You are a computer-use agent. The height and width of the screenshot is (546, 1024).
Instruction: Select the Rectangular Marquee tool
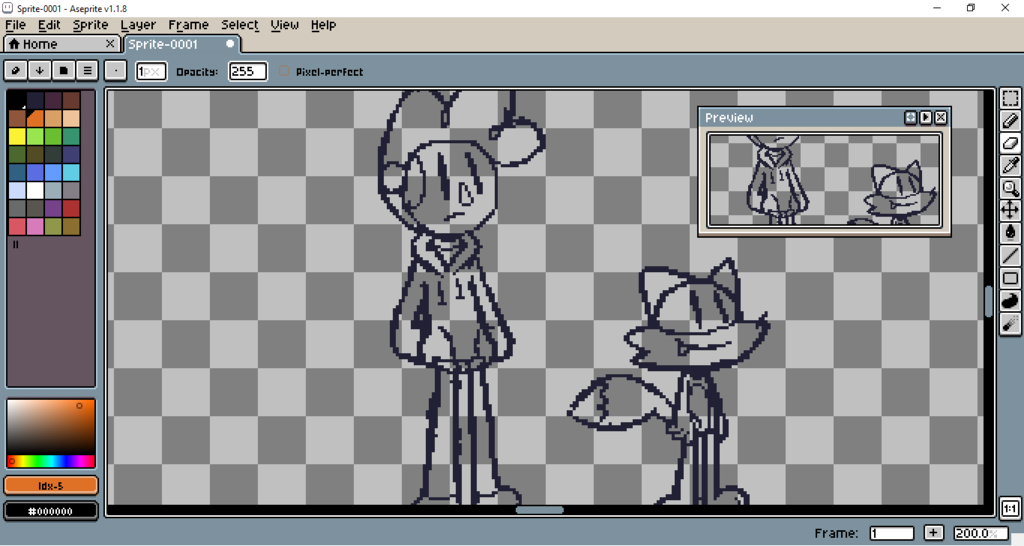pos(1010,99)
